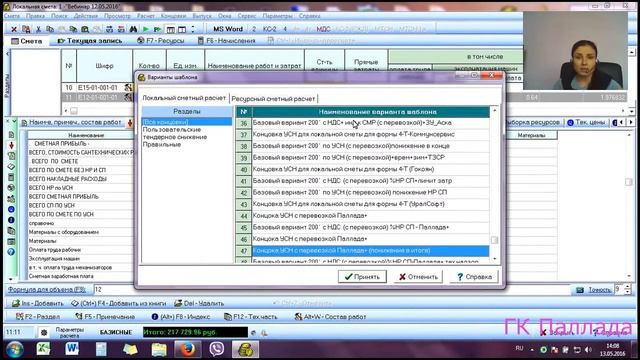Click the Точность spinner arrows
The image size is (640, 360).
tap(627, 290)
